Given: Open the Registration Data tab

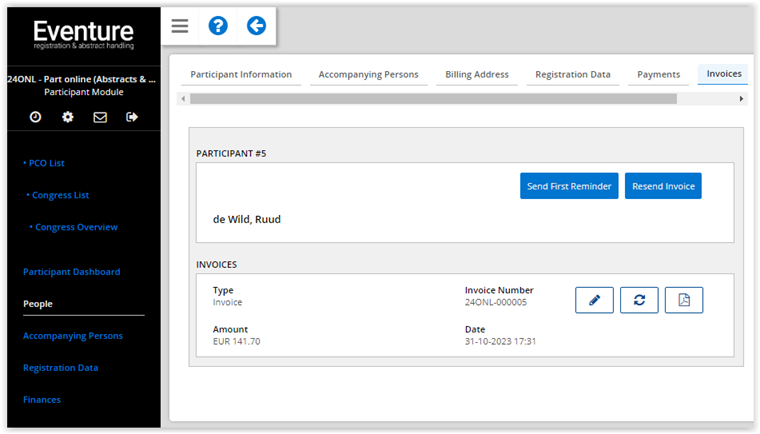Looking at the screenshot, I should [x=573, y=75].
